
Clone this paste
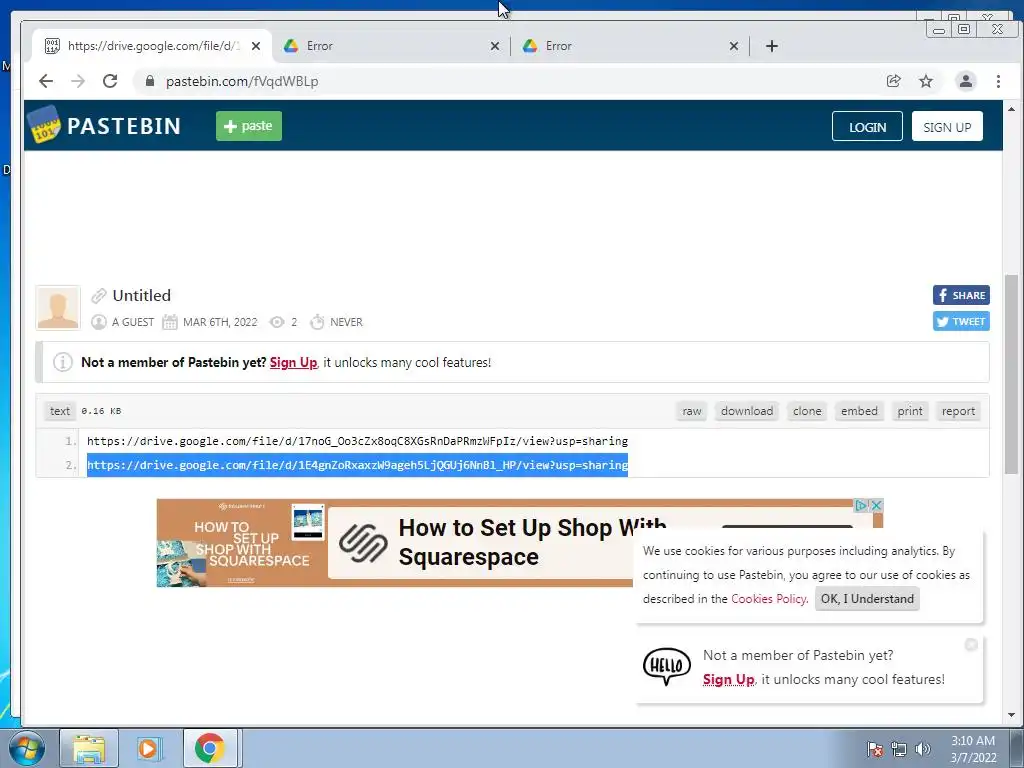(807, 411)
